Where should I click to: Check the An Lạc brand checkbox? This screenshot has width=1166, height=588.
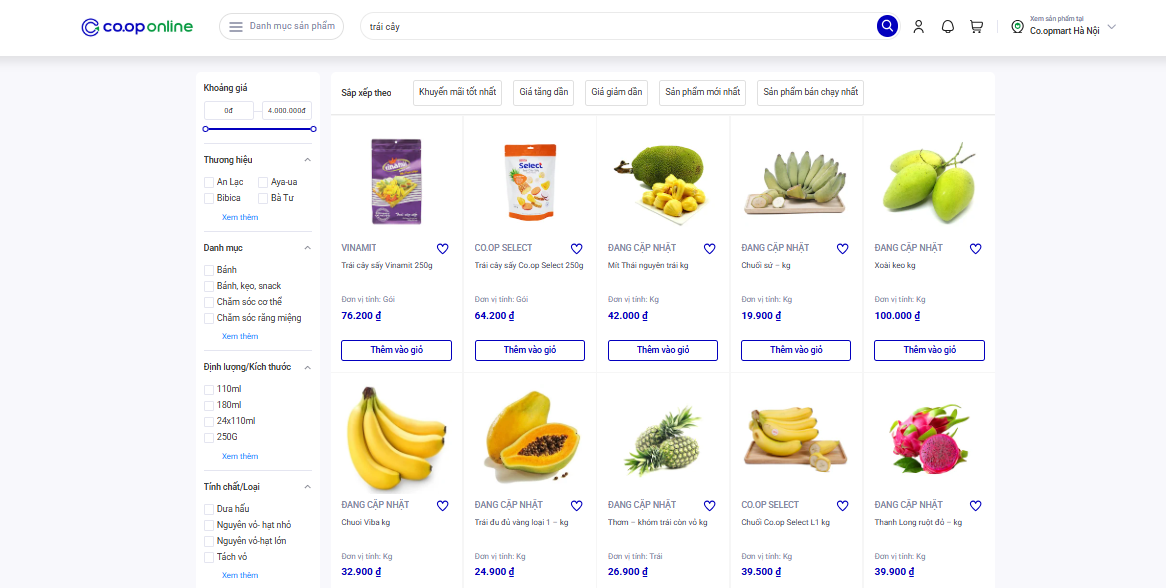[x=209, y=182]
